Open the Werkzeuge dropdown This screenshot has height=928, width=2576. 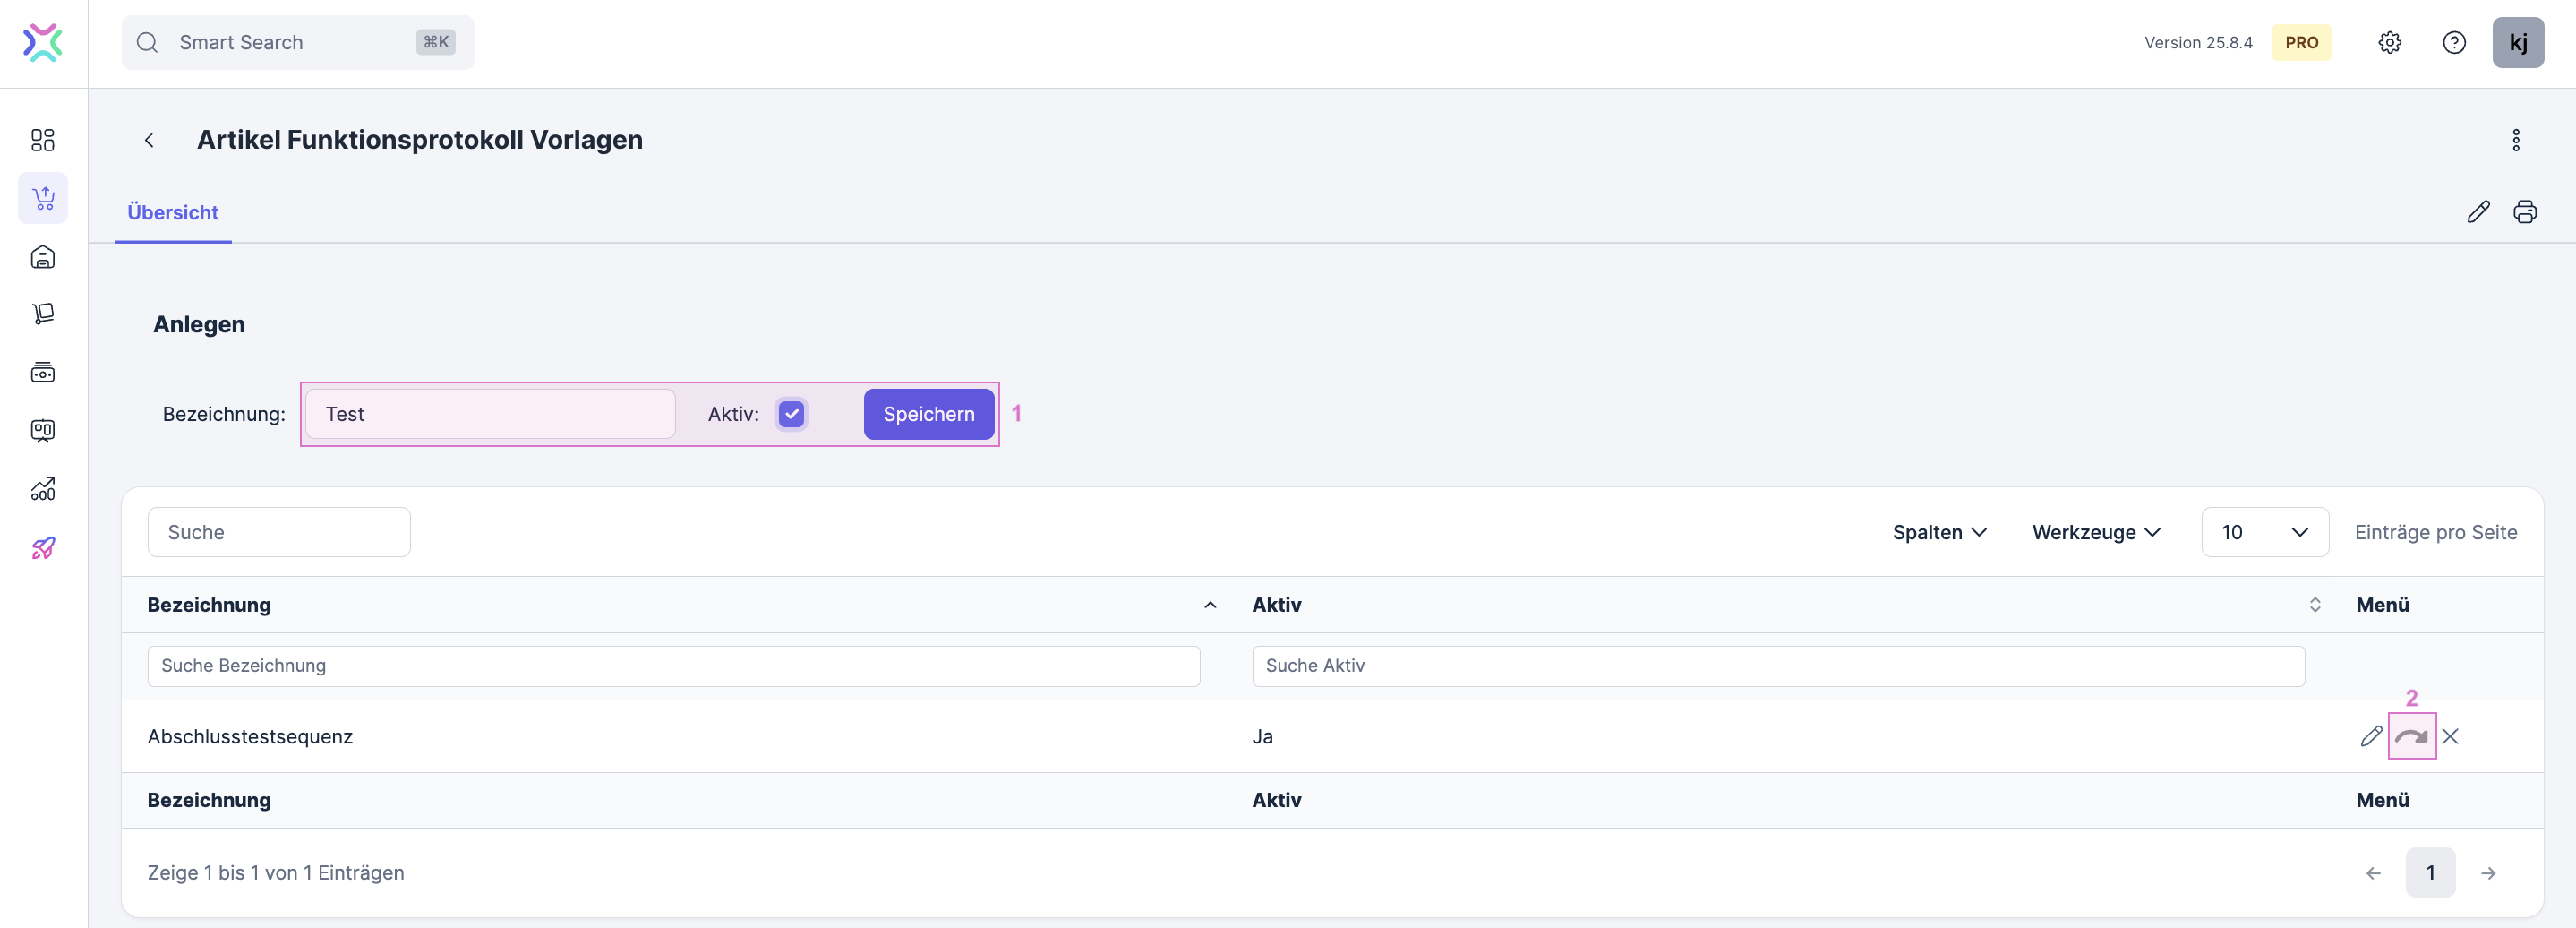2095,532
